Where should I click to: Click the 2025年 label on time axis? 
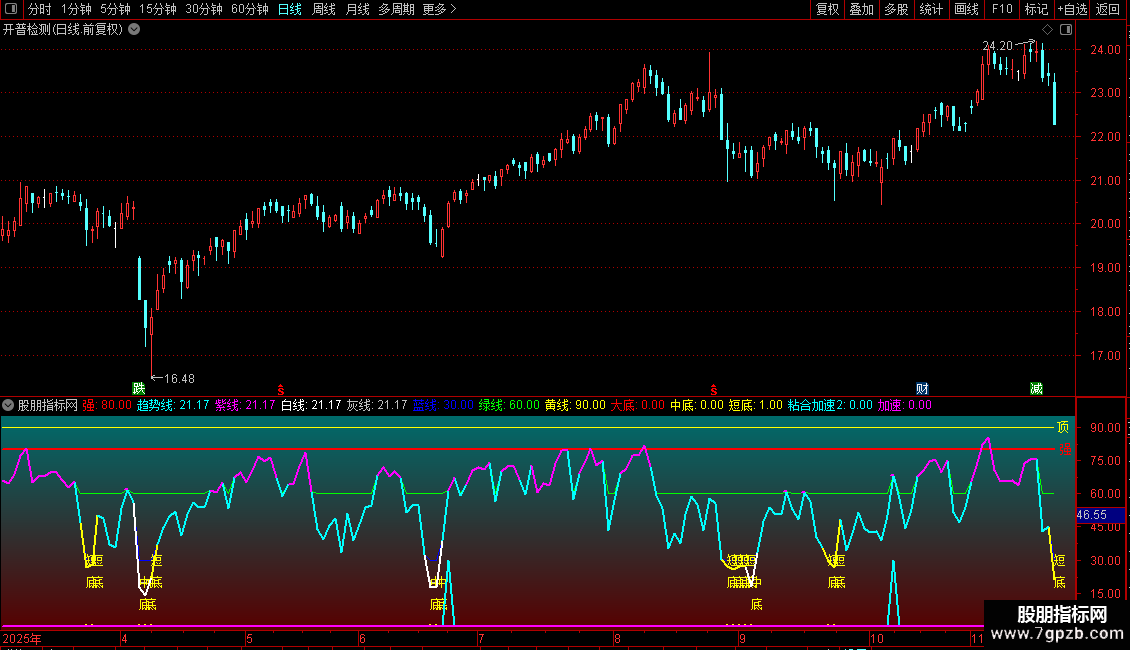tap(22, 638)
